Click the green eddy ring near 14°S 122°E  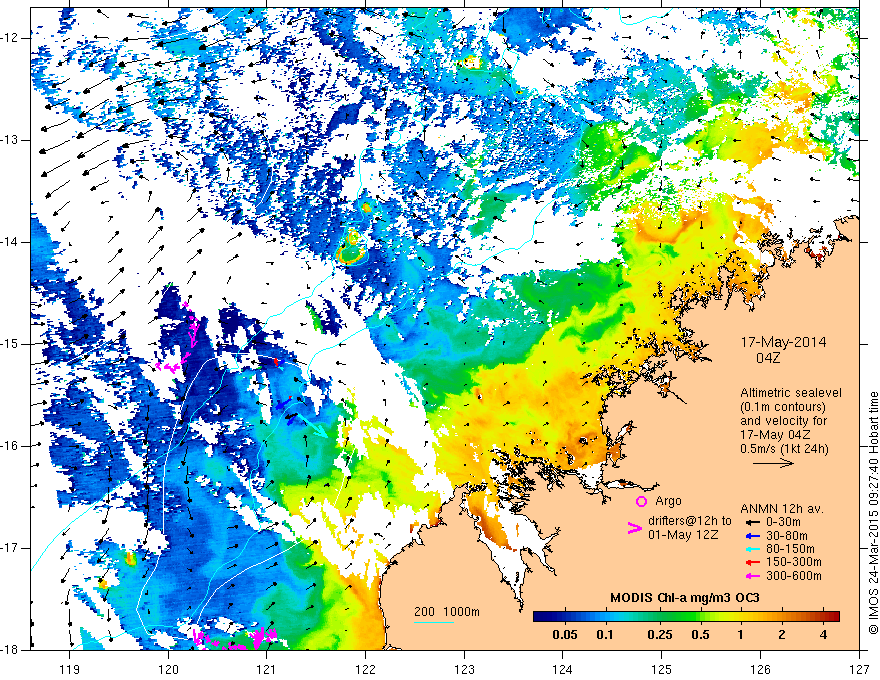pos(351,254)
